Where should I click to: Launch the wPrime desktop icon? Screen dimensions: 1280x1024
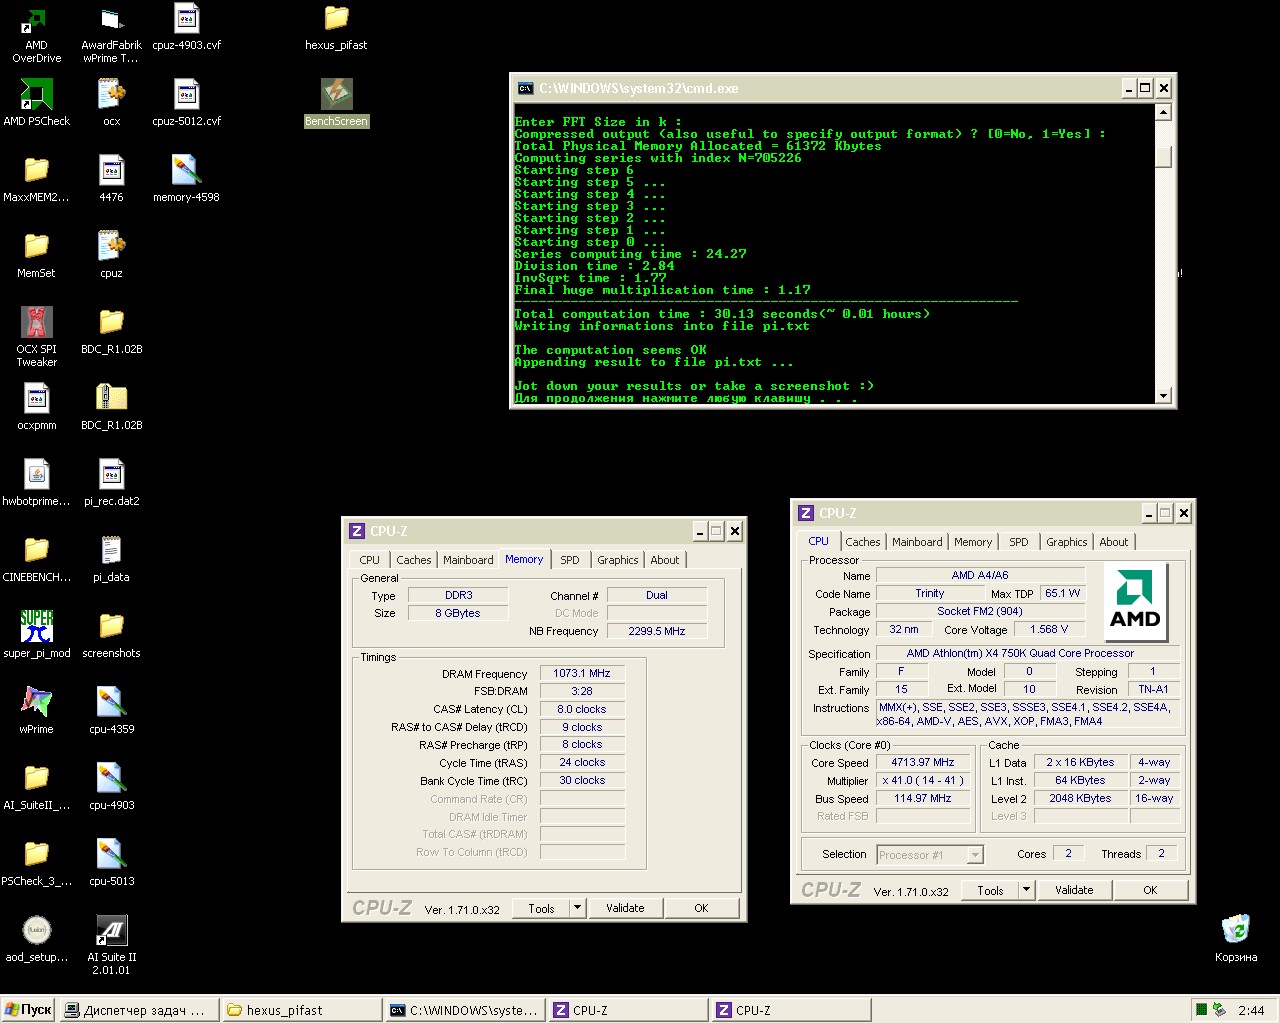36,703
